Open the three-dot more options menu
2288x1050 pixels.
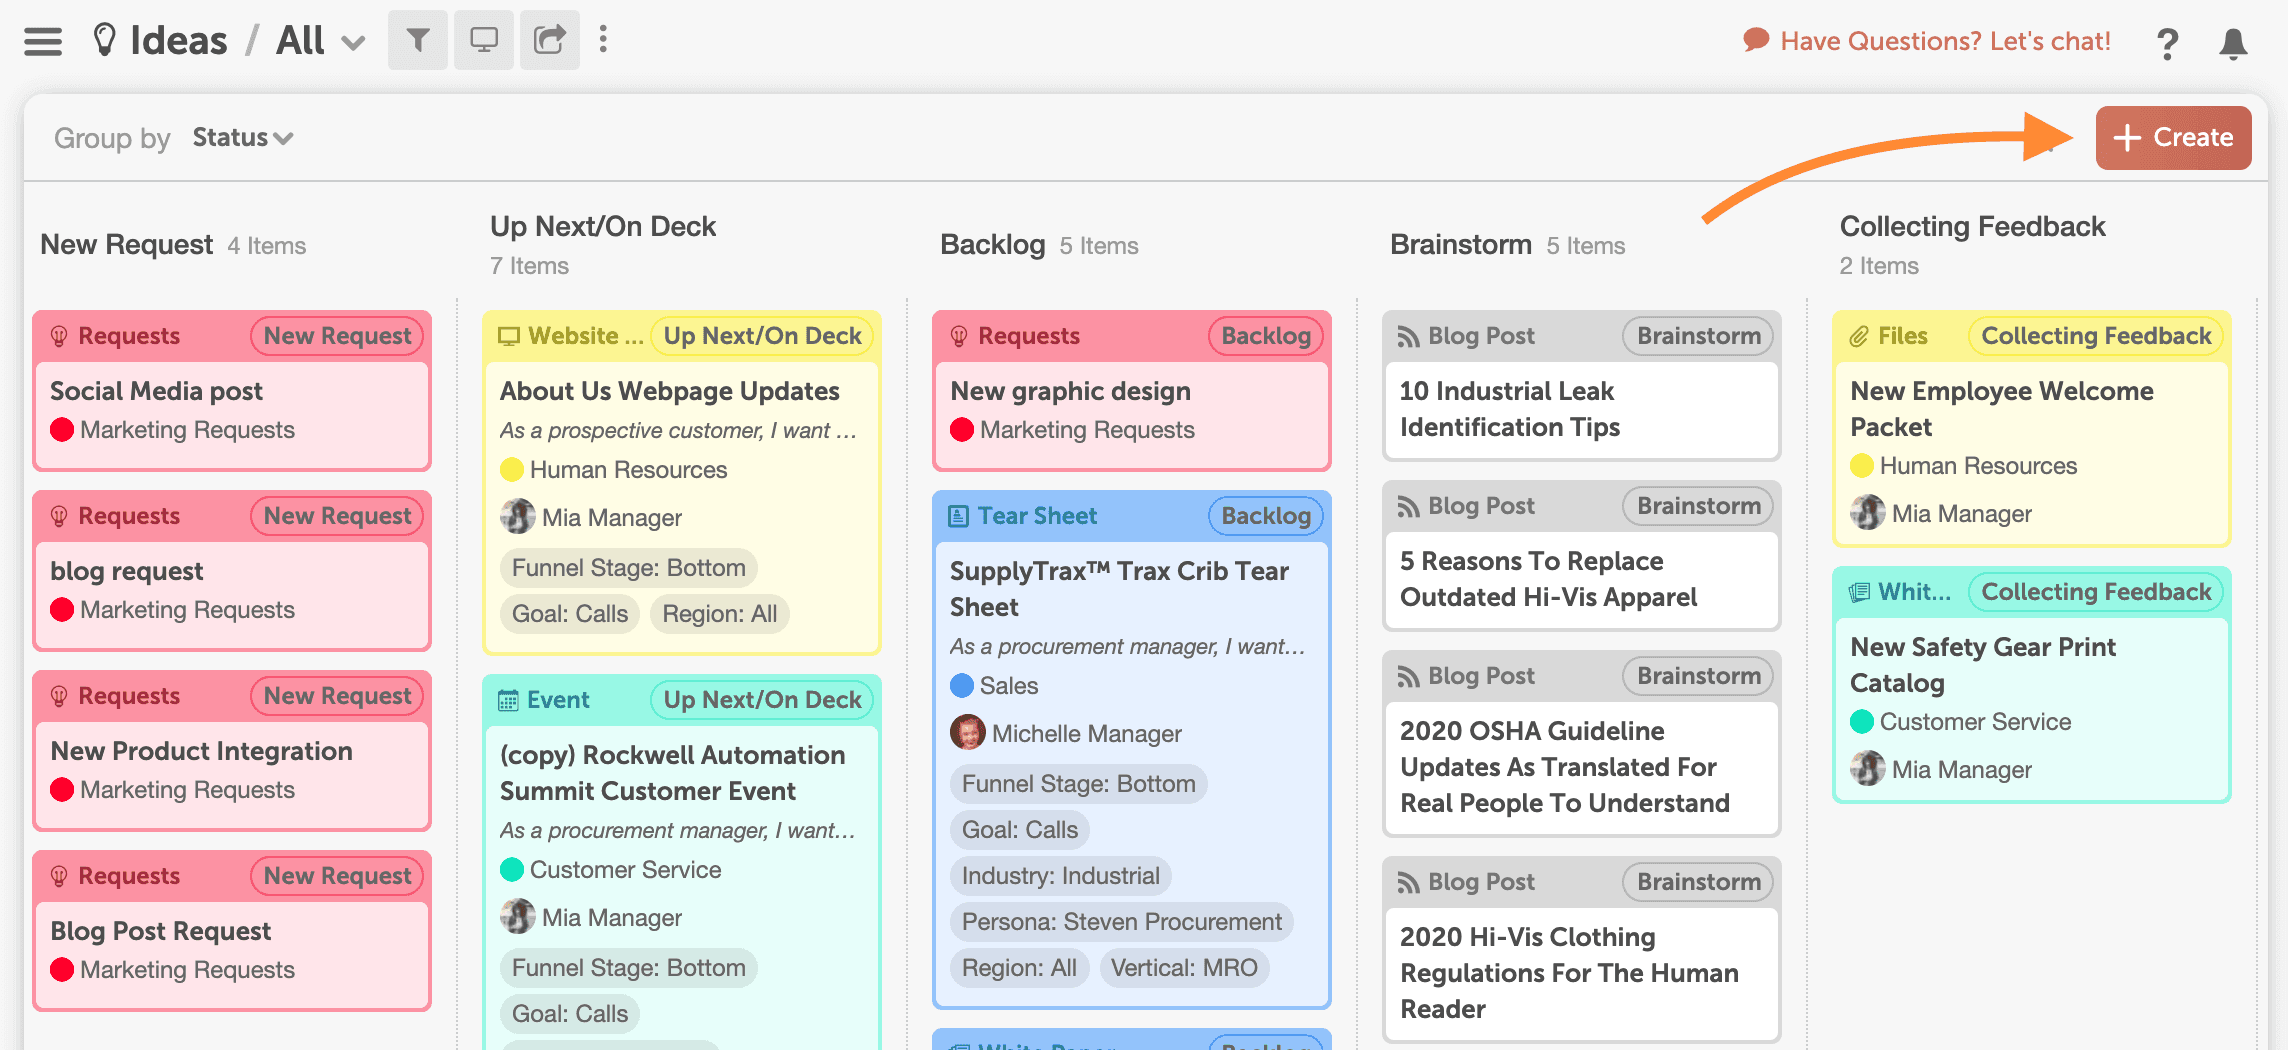[x=603, y=40]
